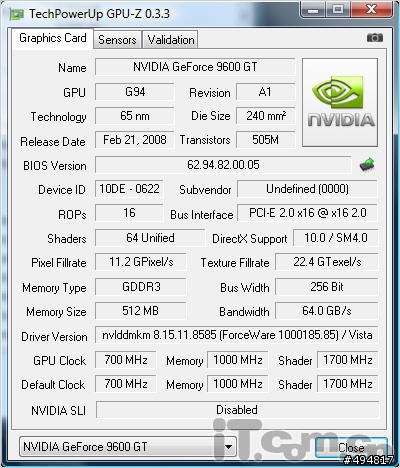Click the Default Clock row Shader 1700 MHz field

point(348,384)
